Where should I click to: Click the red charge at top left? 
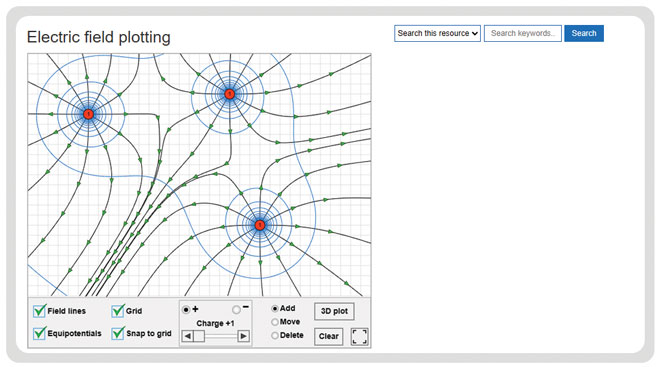88,114
